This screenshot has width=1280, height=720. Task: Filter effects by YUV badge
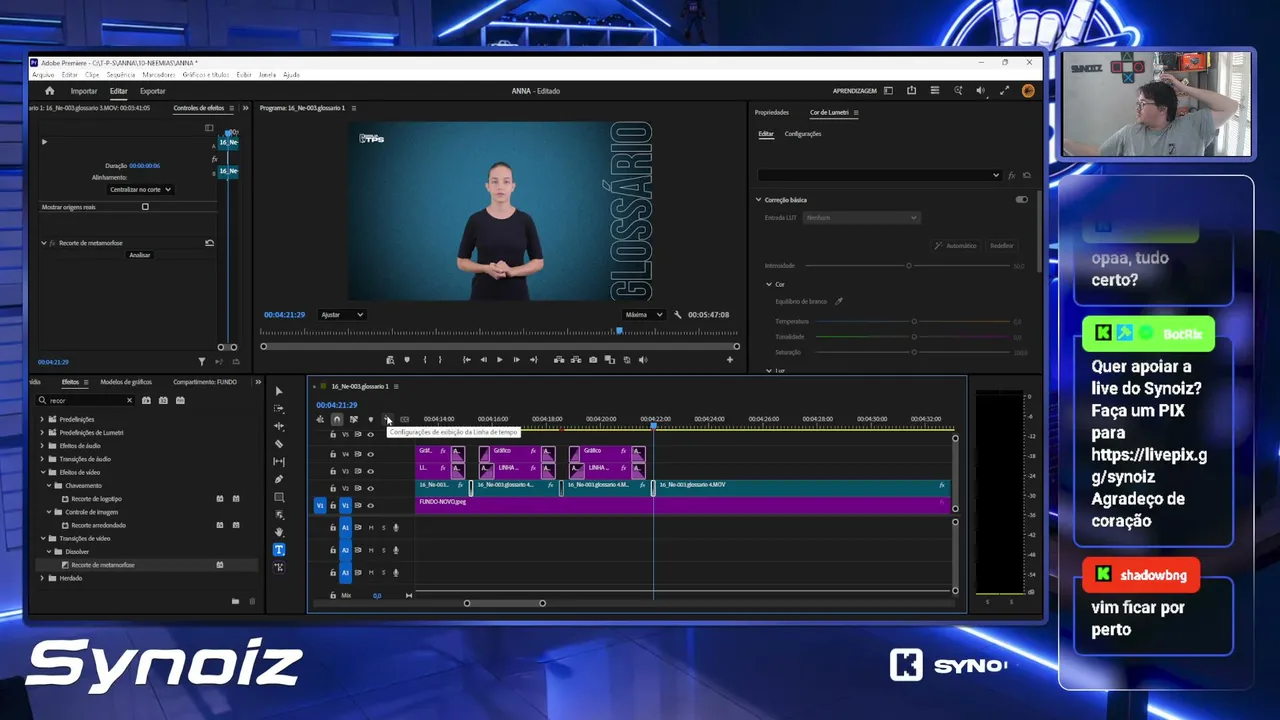(180, 400)
